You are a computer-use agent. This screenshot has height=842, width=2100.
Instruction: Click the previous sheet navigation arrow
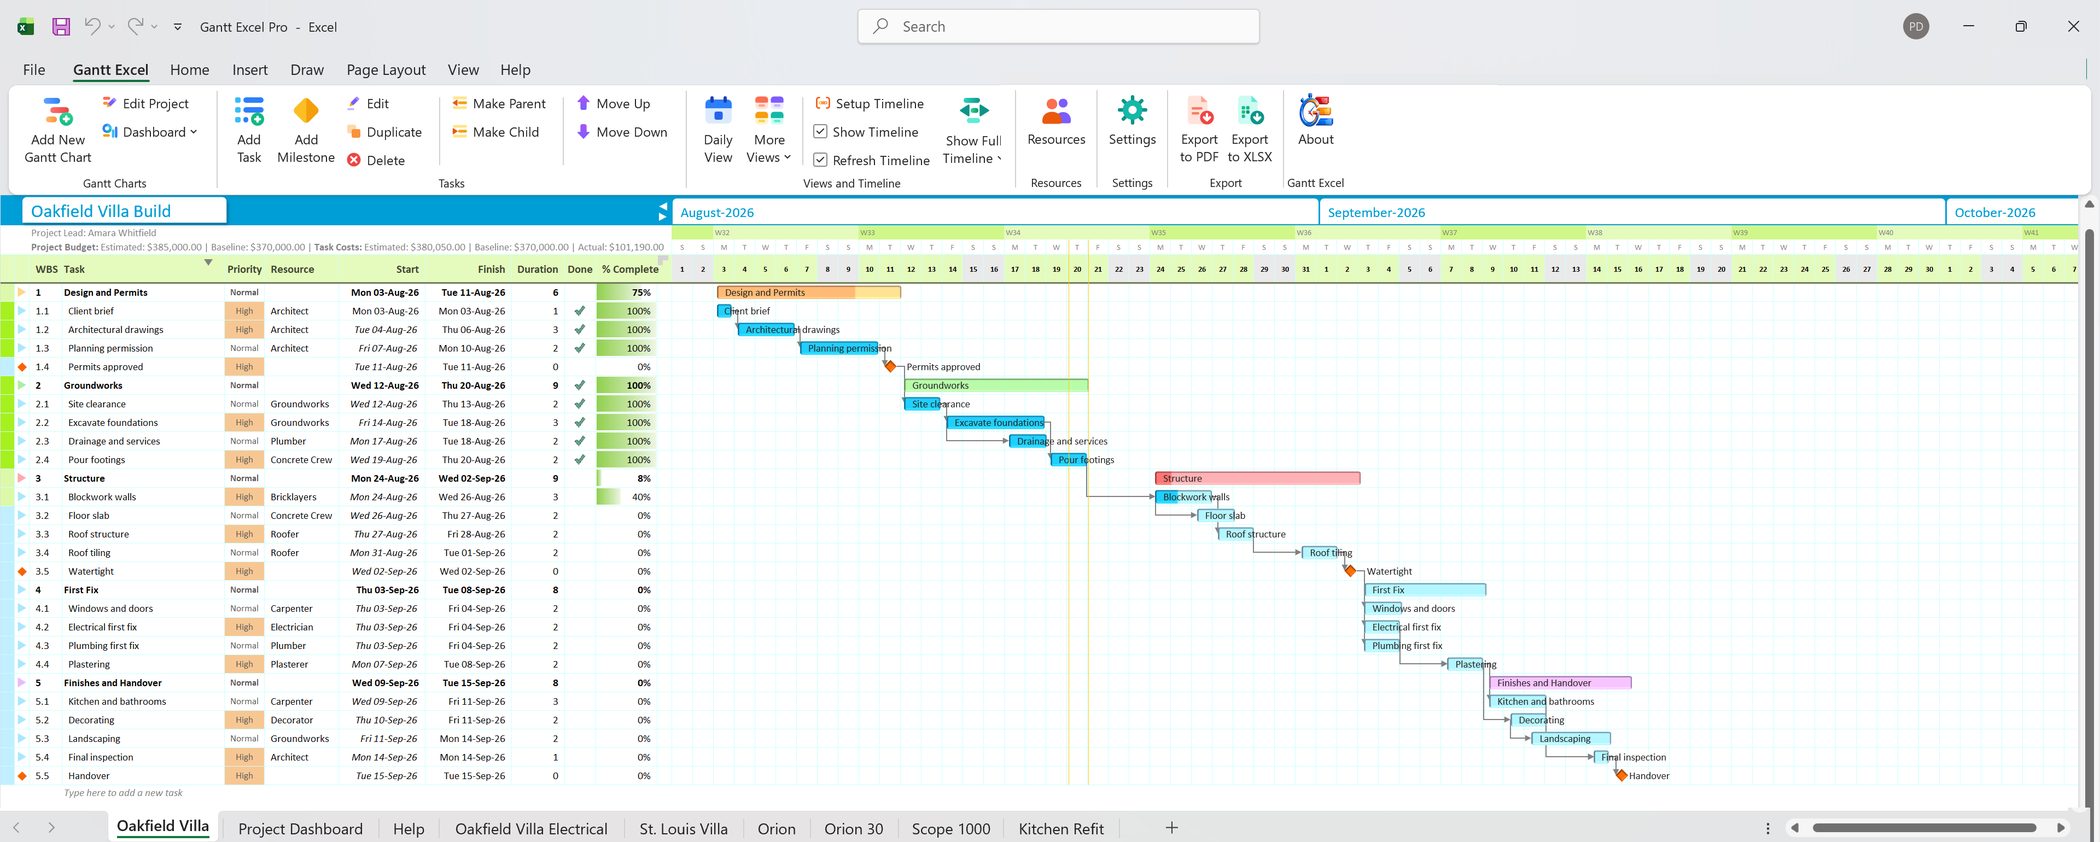point(16,828)
